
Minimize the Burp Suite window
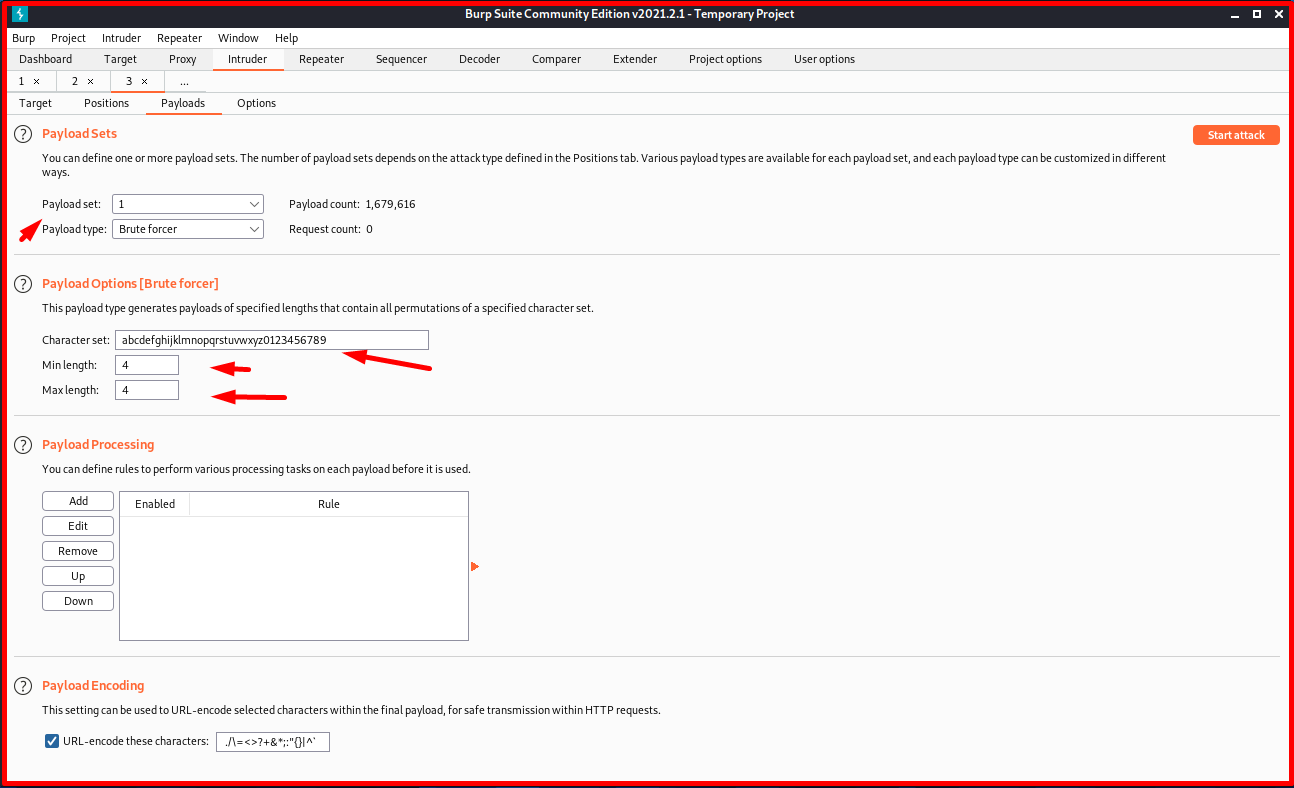1235,14
